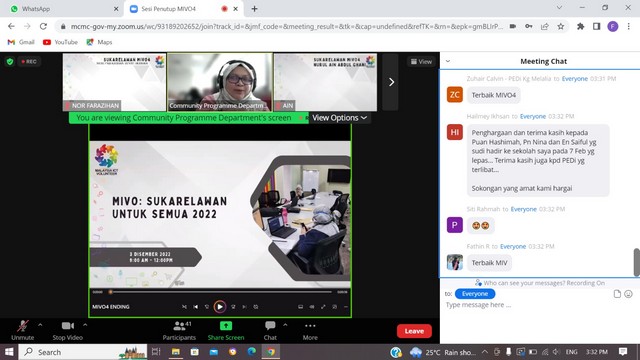
Task: Click the red Leave button
Action: [x=414, y=331]
